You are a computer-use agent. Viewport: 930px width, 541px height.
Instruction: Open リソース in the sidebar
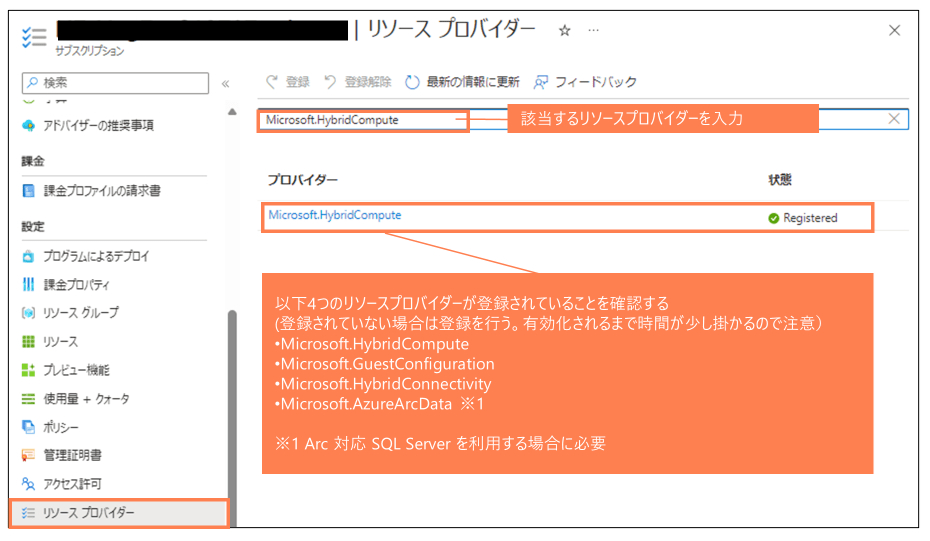(x=60, y=342)
